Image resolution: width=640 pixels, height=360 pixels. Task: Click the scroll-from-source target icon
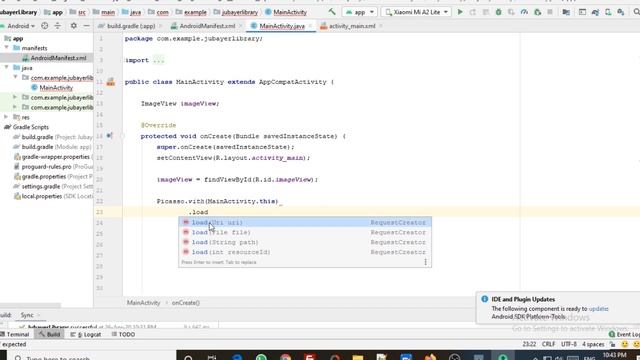pos(44,26)
